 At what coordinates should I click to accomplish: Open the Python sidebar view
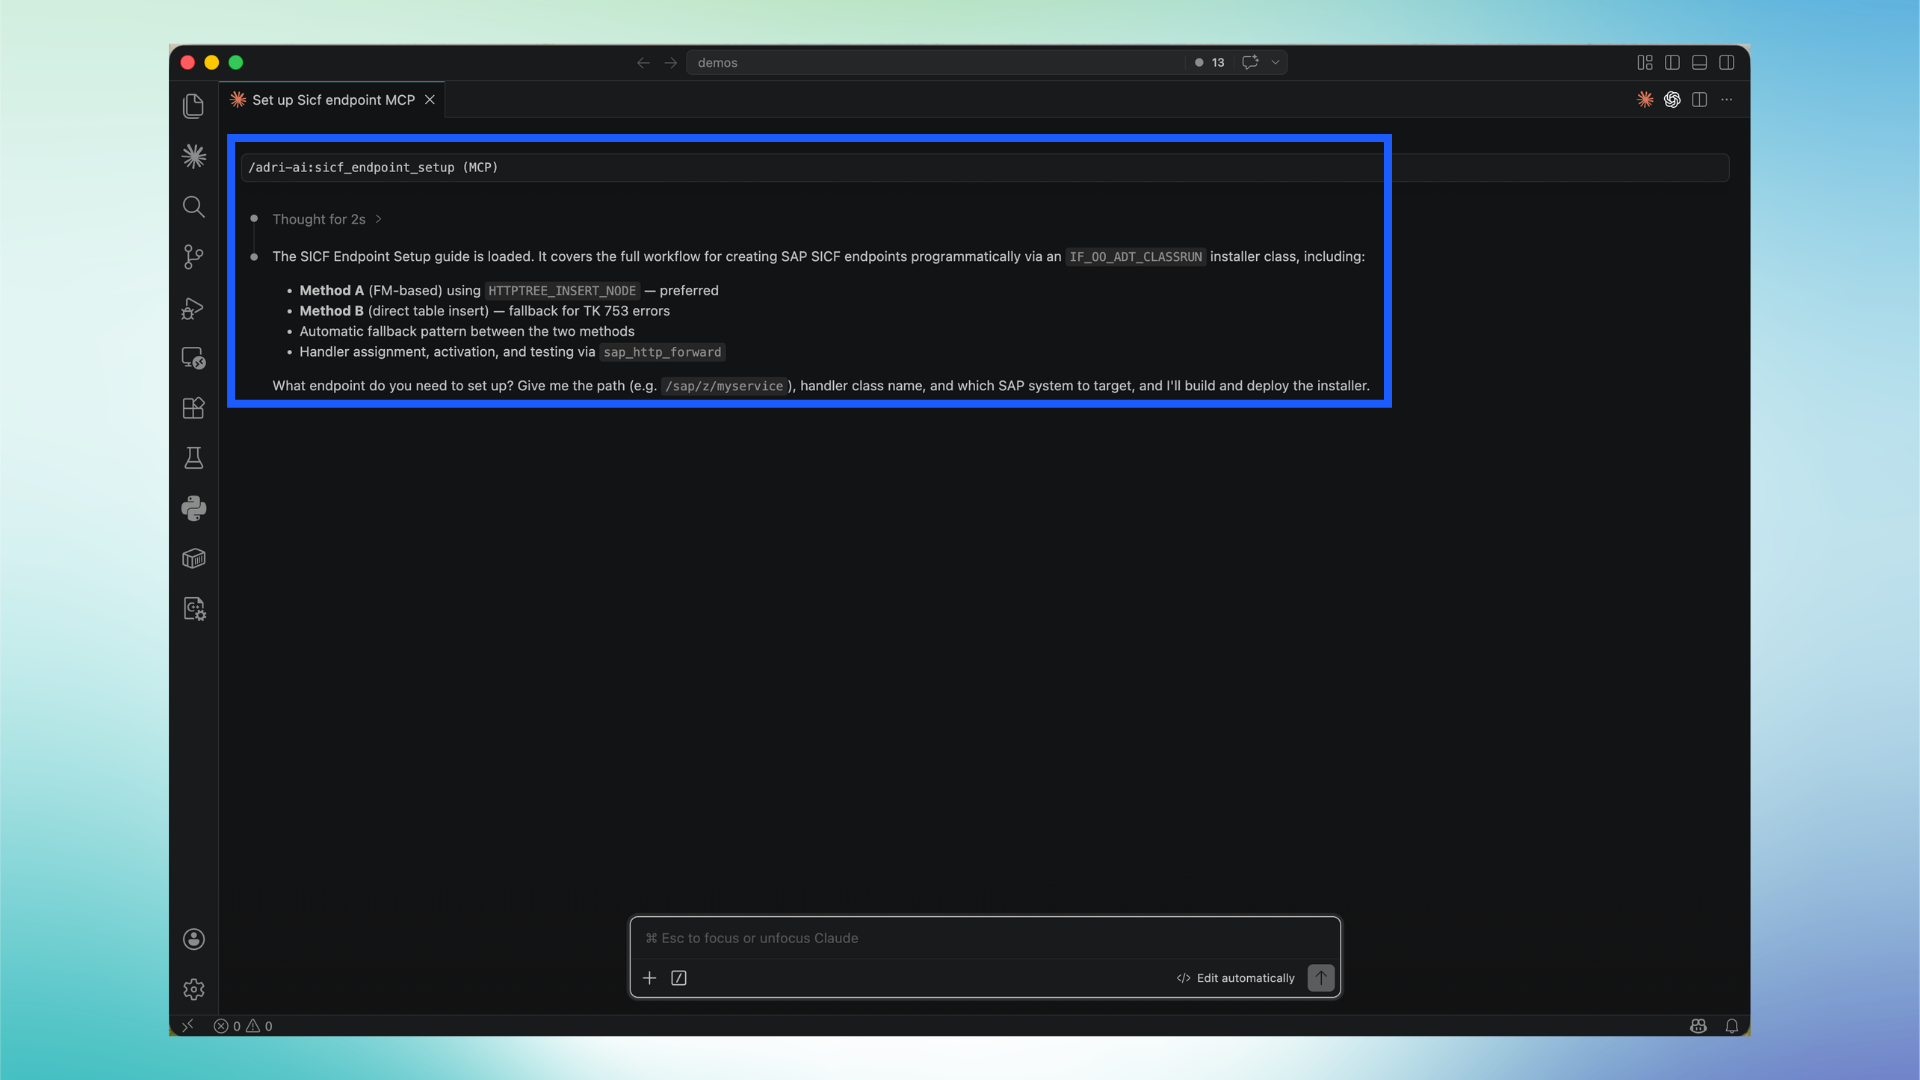pos(193,508)
